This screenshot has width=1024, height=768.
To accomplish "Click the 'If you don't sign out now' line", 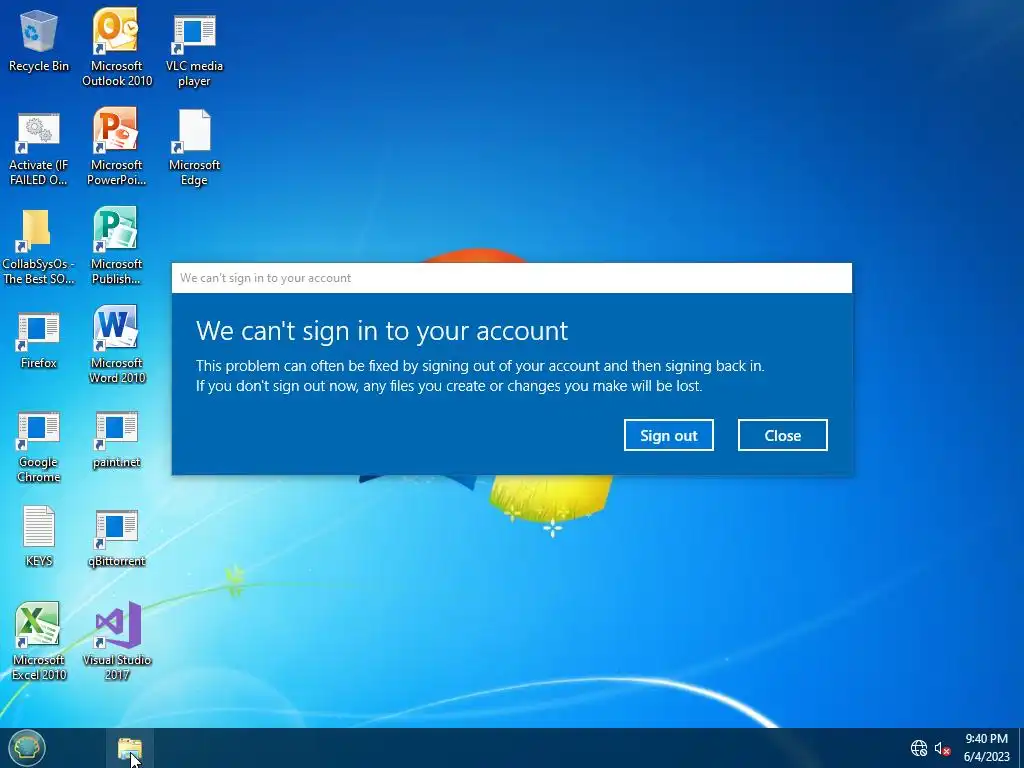I will (x=449, y=386).
